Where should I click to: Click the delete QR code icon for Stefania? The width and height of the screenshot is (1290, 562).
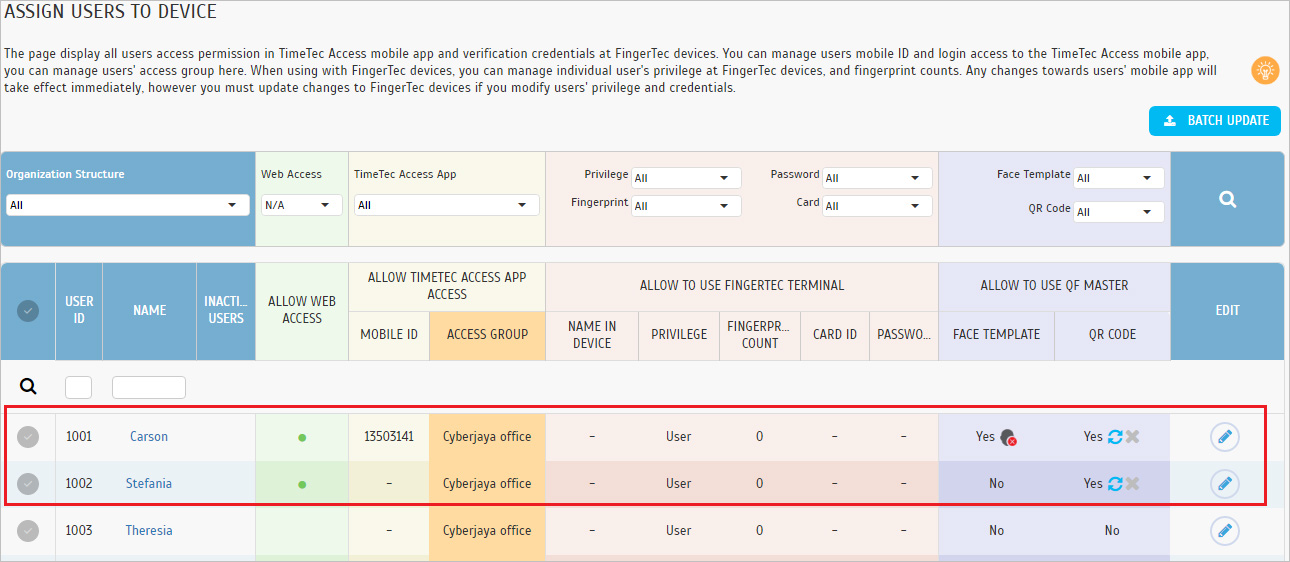(x=1132, y=484)
